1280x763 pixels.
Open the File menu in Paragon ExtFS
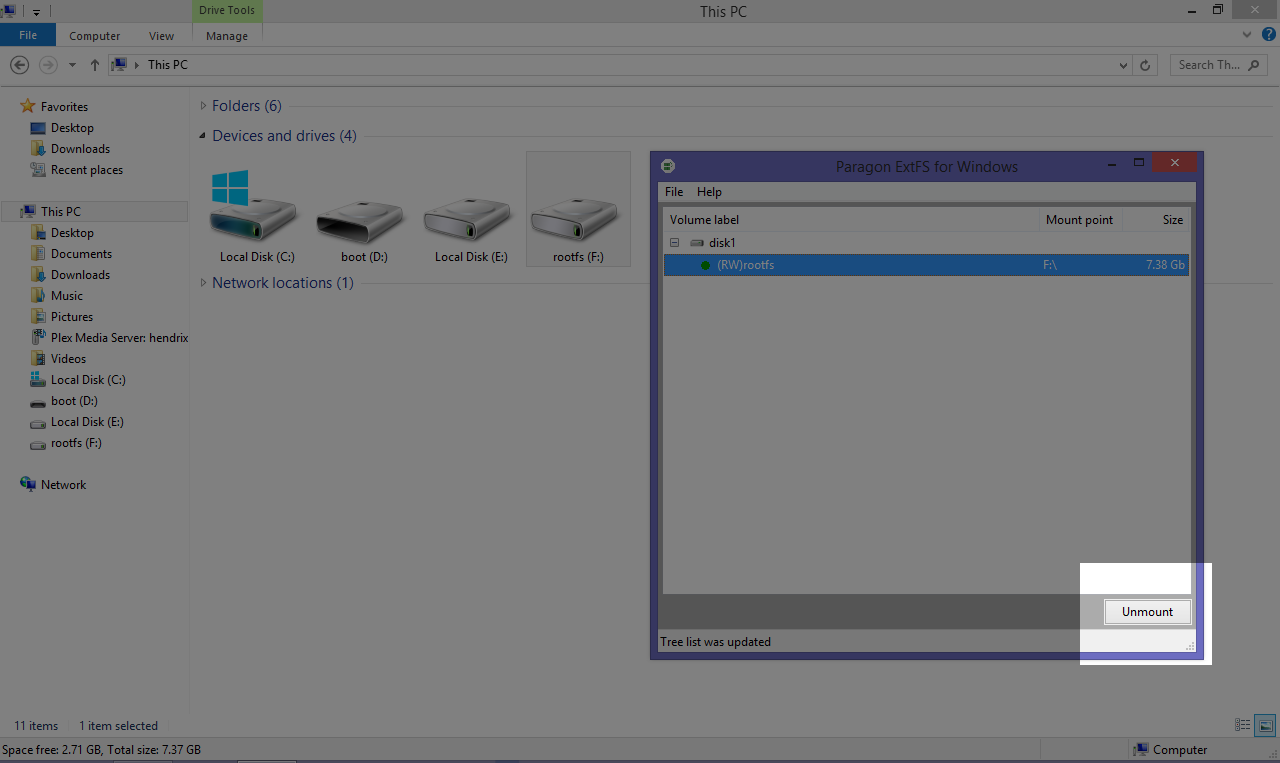674,192
